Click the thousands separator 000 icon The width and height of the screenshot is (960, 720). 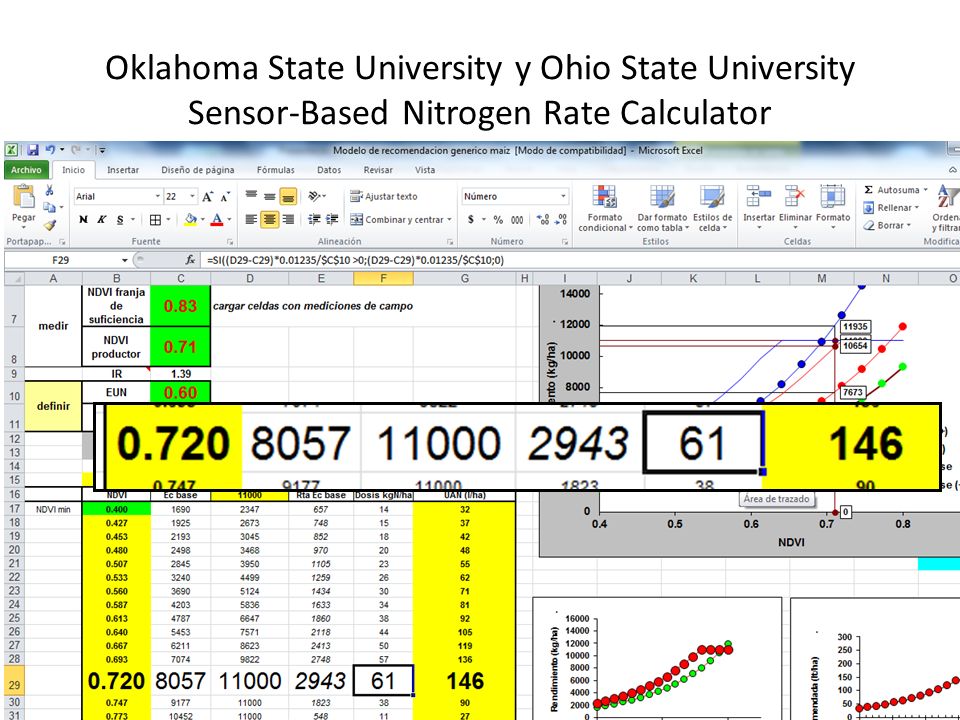pyautogui.click(x=517, y=219)
